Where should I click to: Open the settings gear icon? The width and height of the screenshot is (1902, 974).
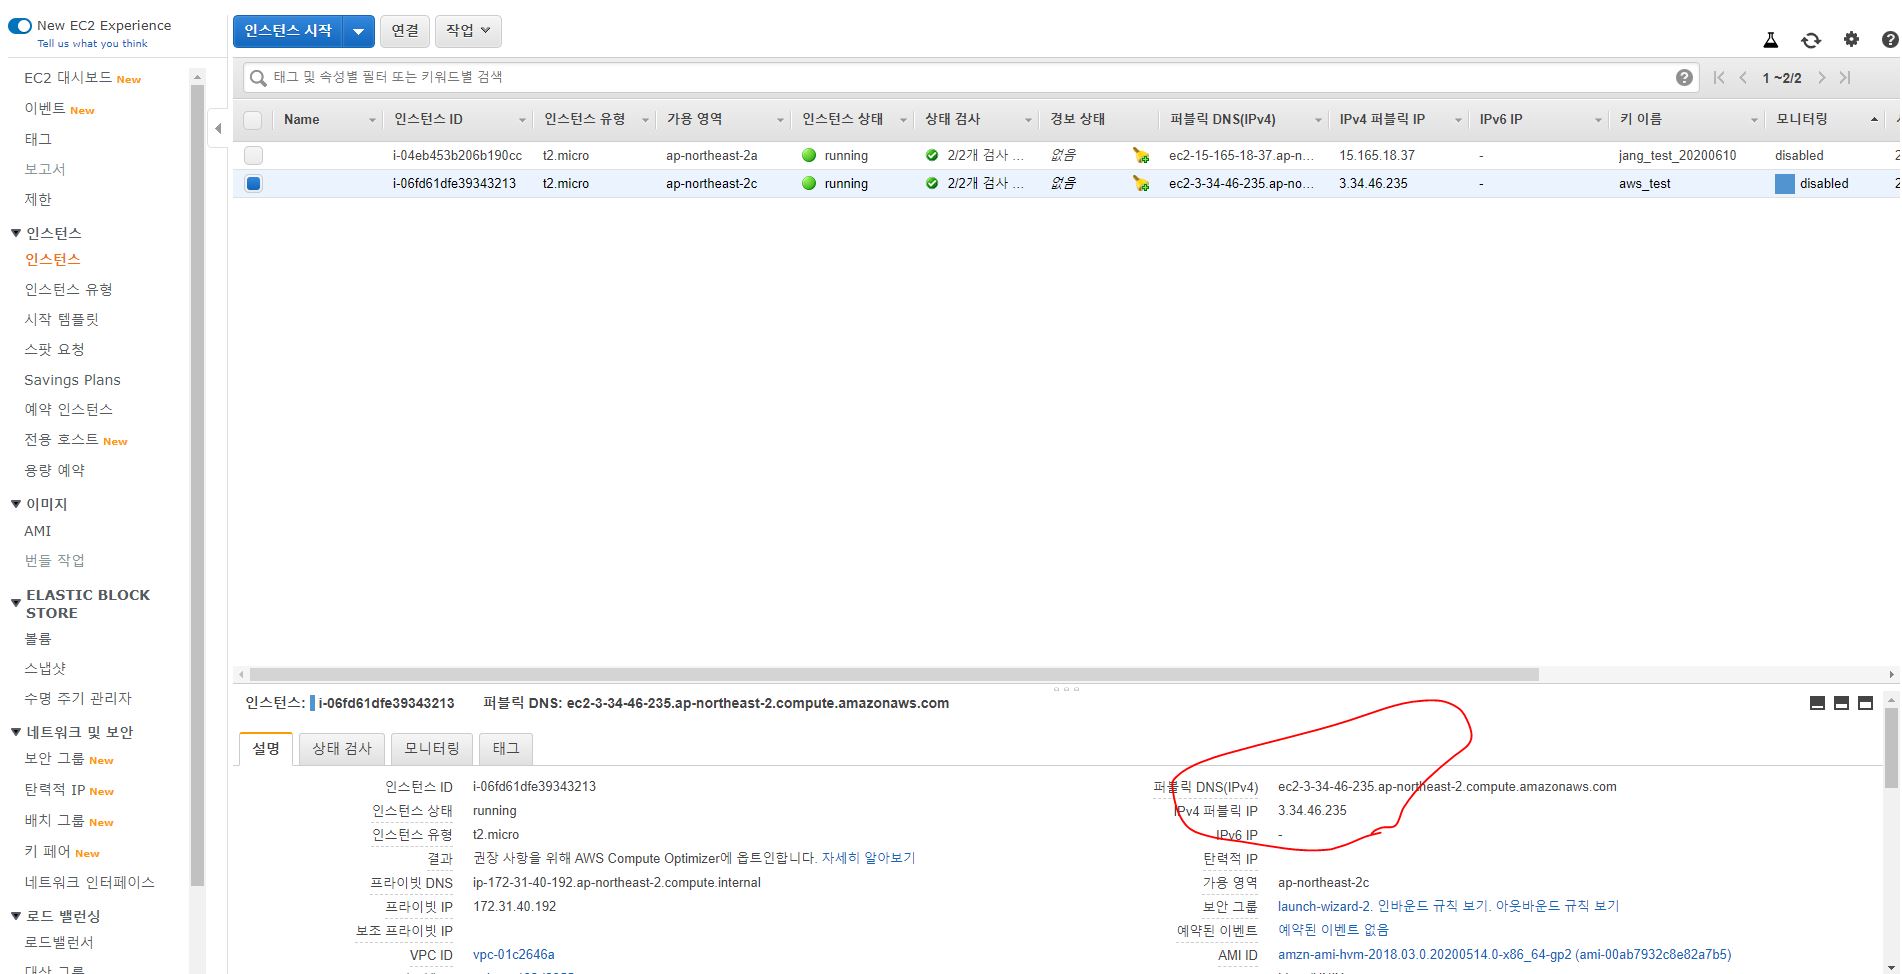(x=1851, y=39)
